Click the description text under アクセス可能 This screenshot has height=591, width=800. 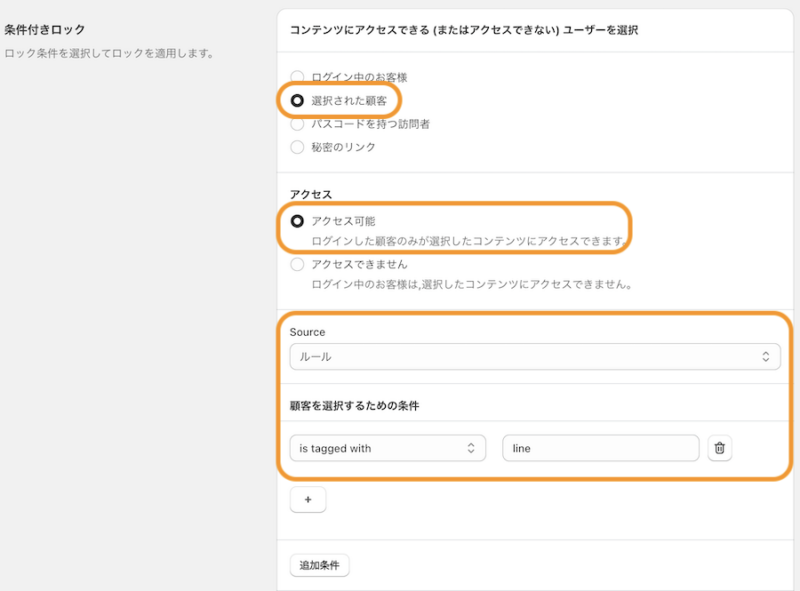point(469,241)
